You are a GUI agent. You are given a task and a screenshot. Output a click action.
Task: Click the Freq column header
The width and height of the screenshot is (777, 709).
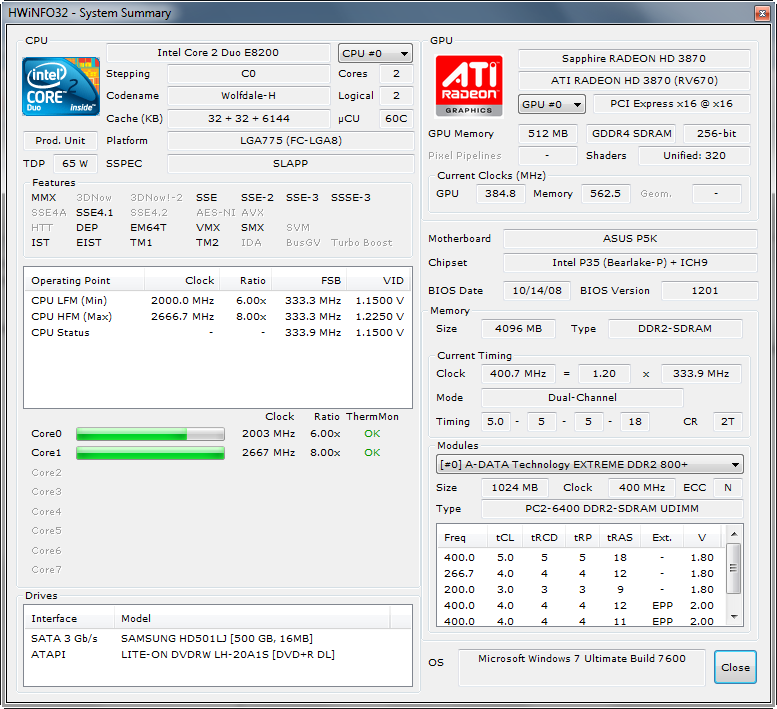462,538
